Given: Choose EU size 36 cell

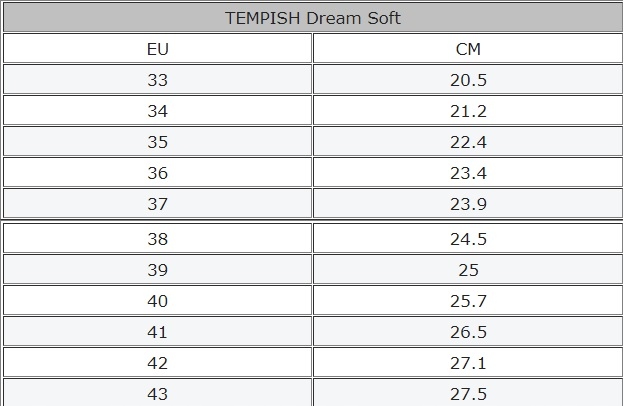Looking at the screenshot, I should (157, 173).
